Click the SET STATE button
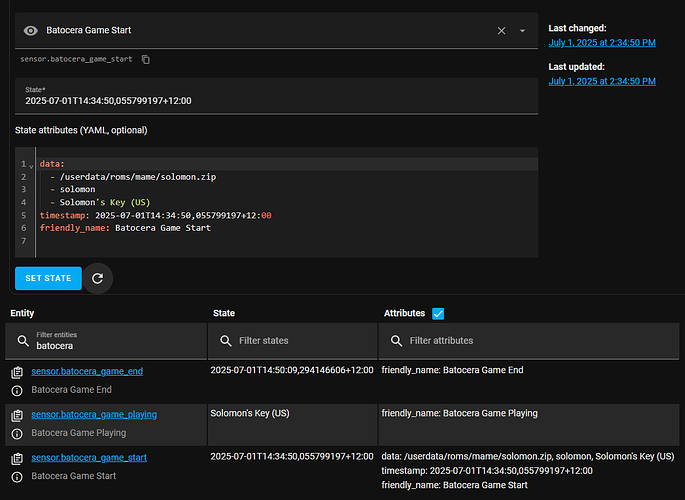685x500 pixels. (48, 278)
